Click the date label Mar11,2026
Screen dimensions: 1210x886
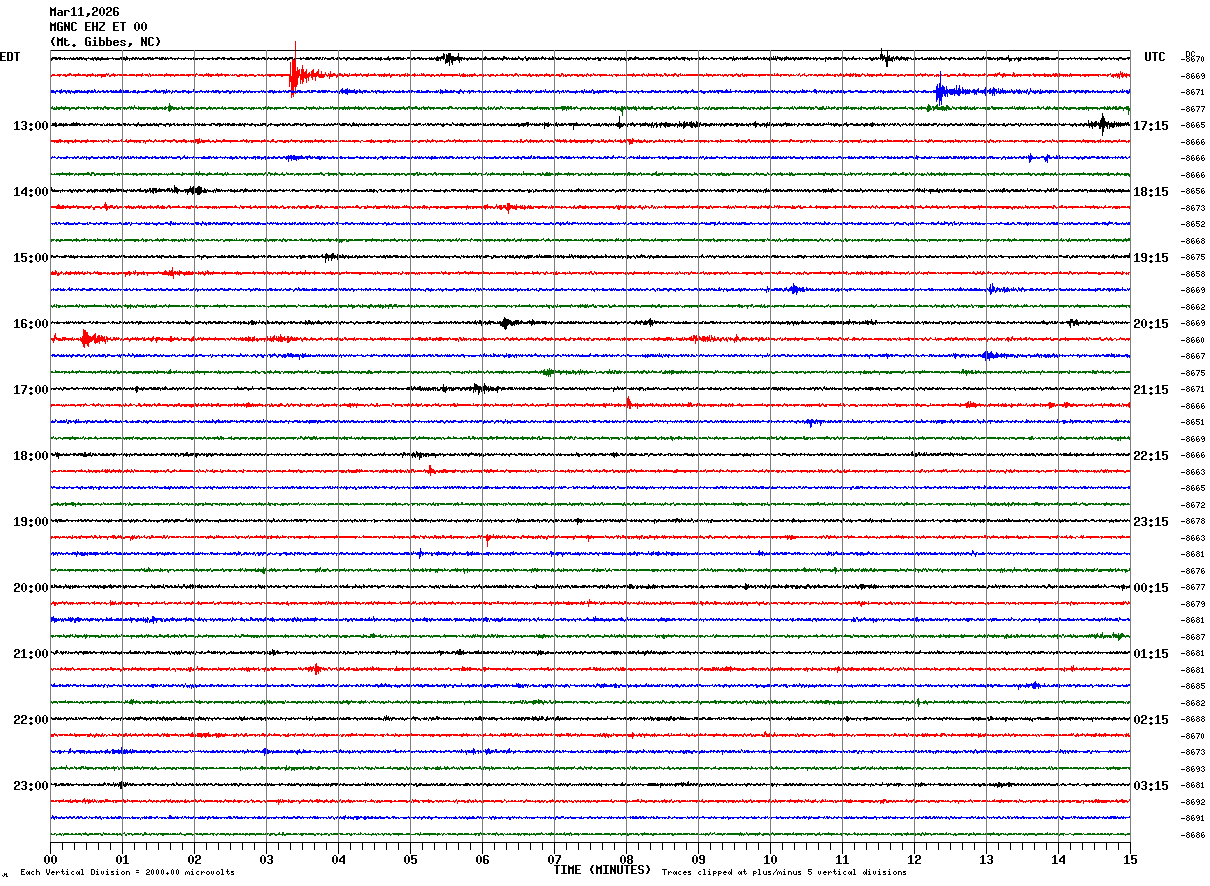tap(84, 12)
